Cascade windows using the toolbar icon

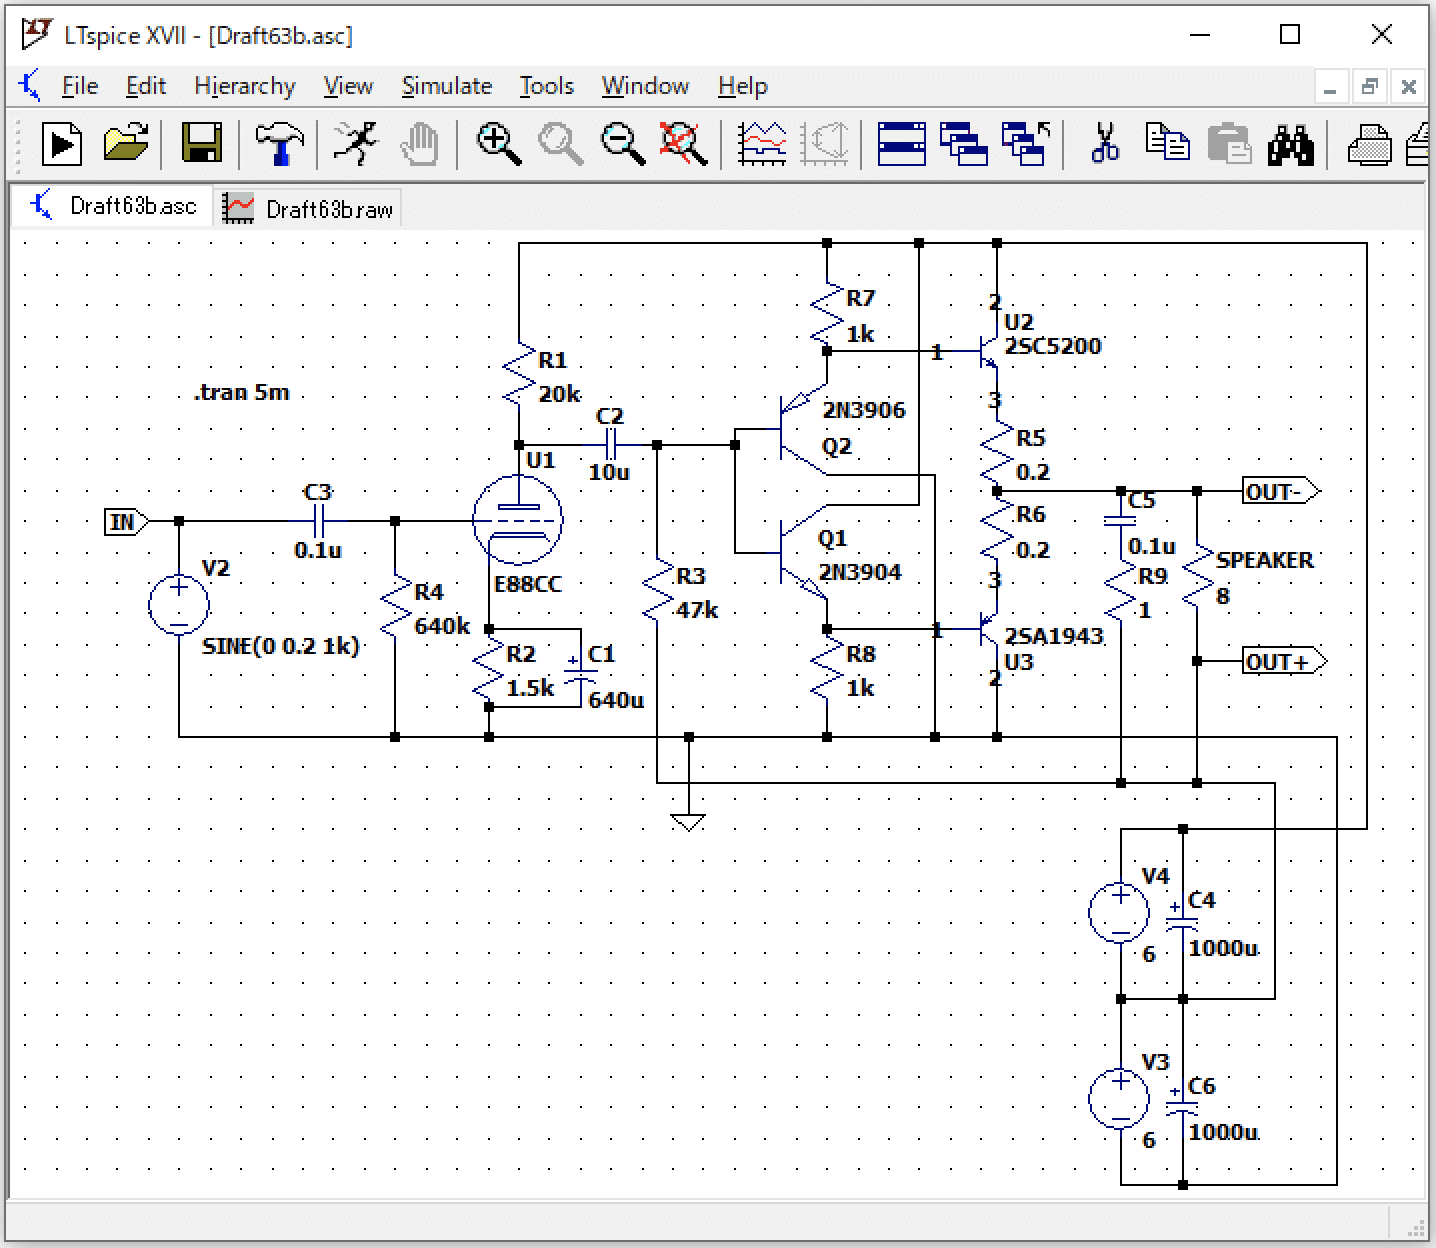(964, 145)
